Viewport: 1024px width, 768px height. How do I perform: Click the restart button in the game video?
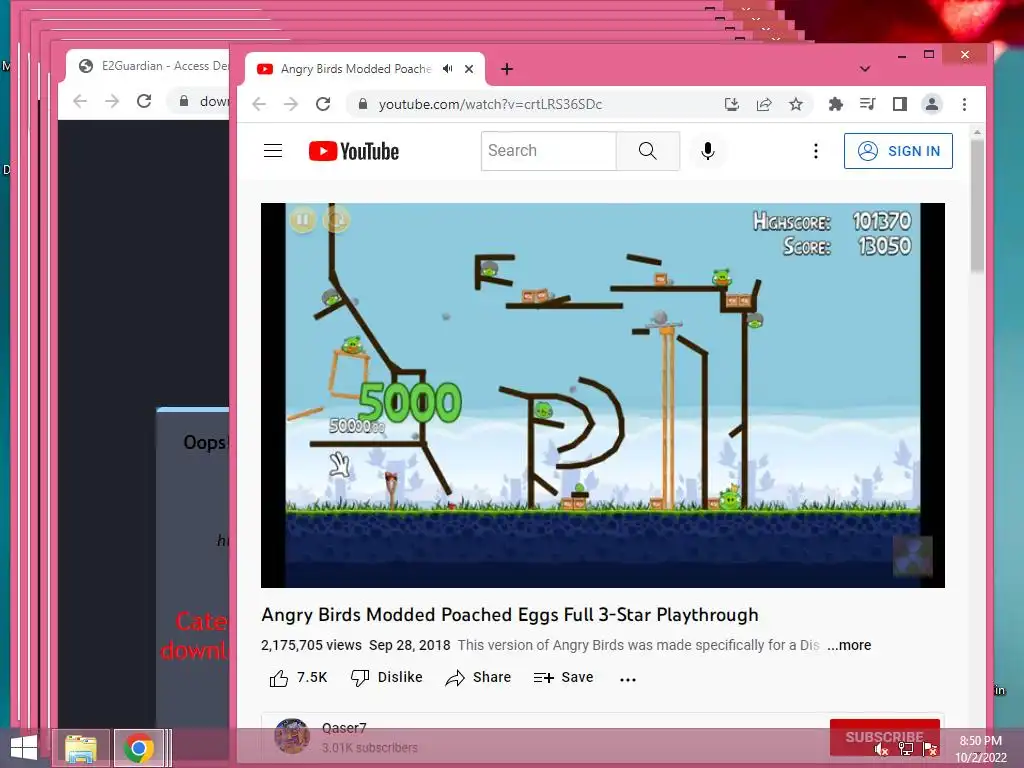(x=337, y=220)
